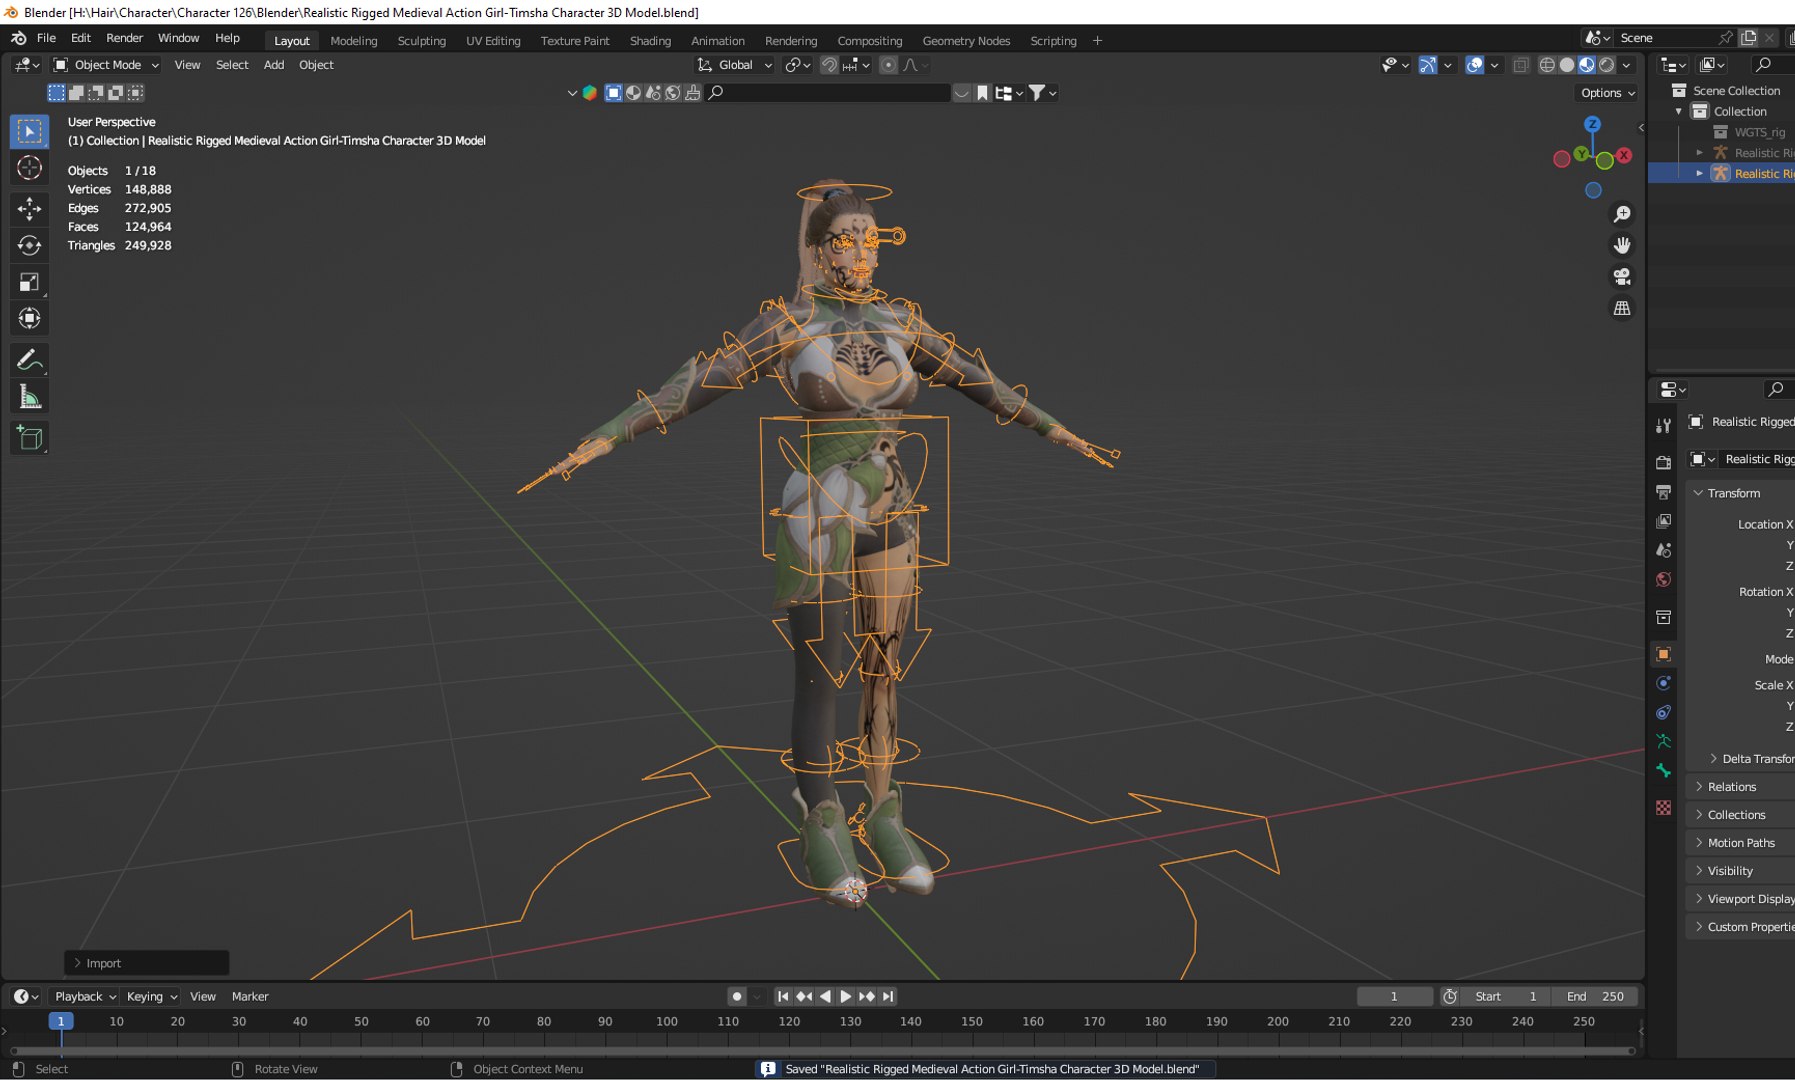The height and width of the screenshot is (1080, 1795).
Task: Choose the Select Box tool
Action: [x=29, y=131]
